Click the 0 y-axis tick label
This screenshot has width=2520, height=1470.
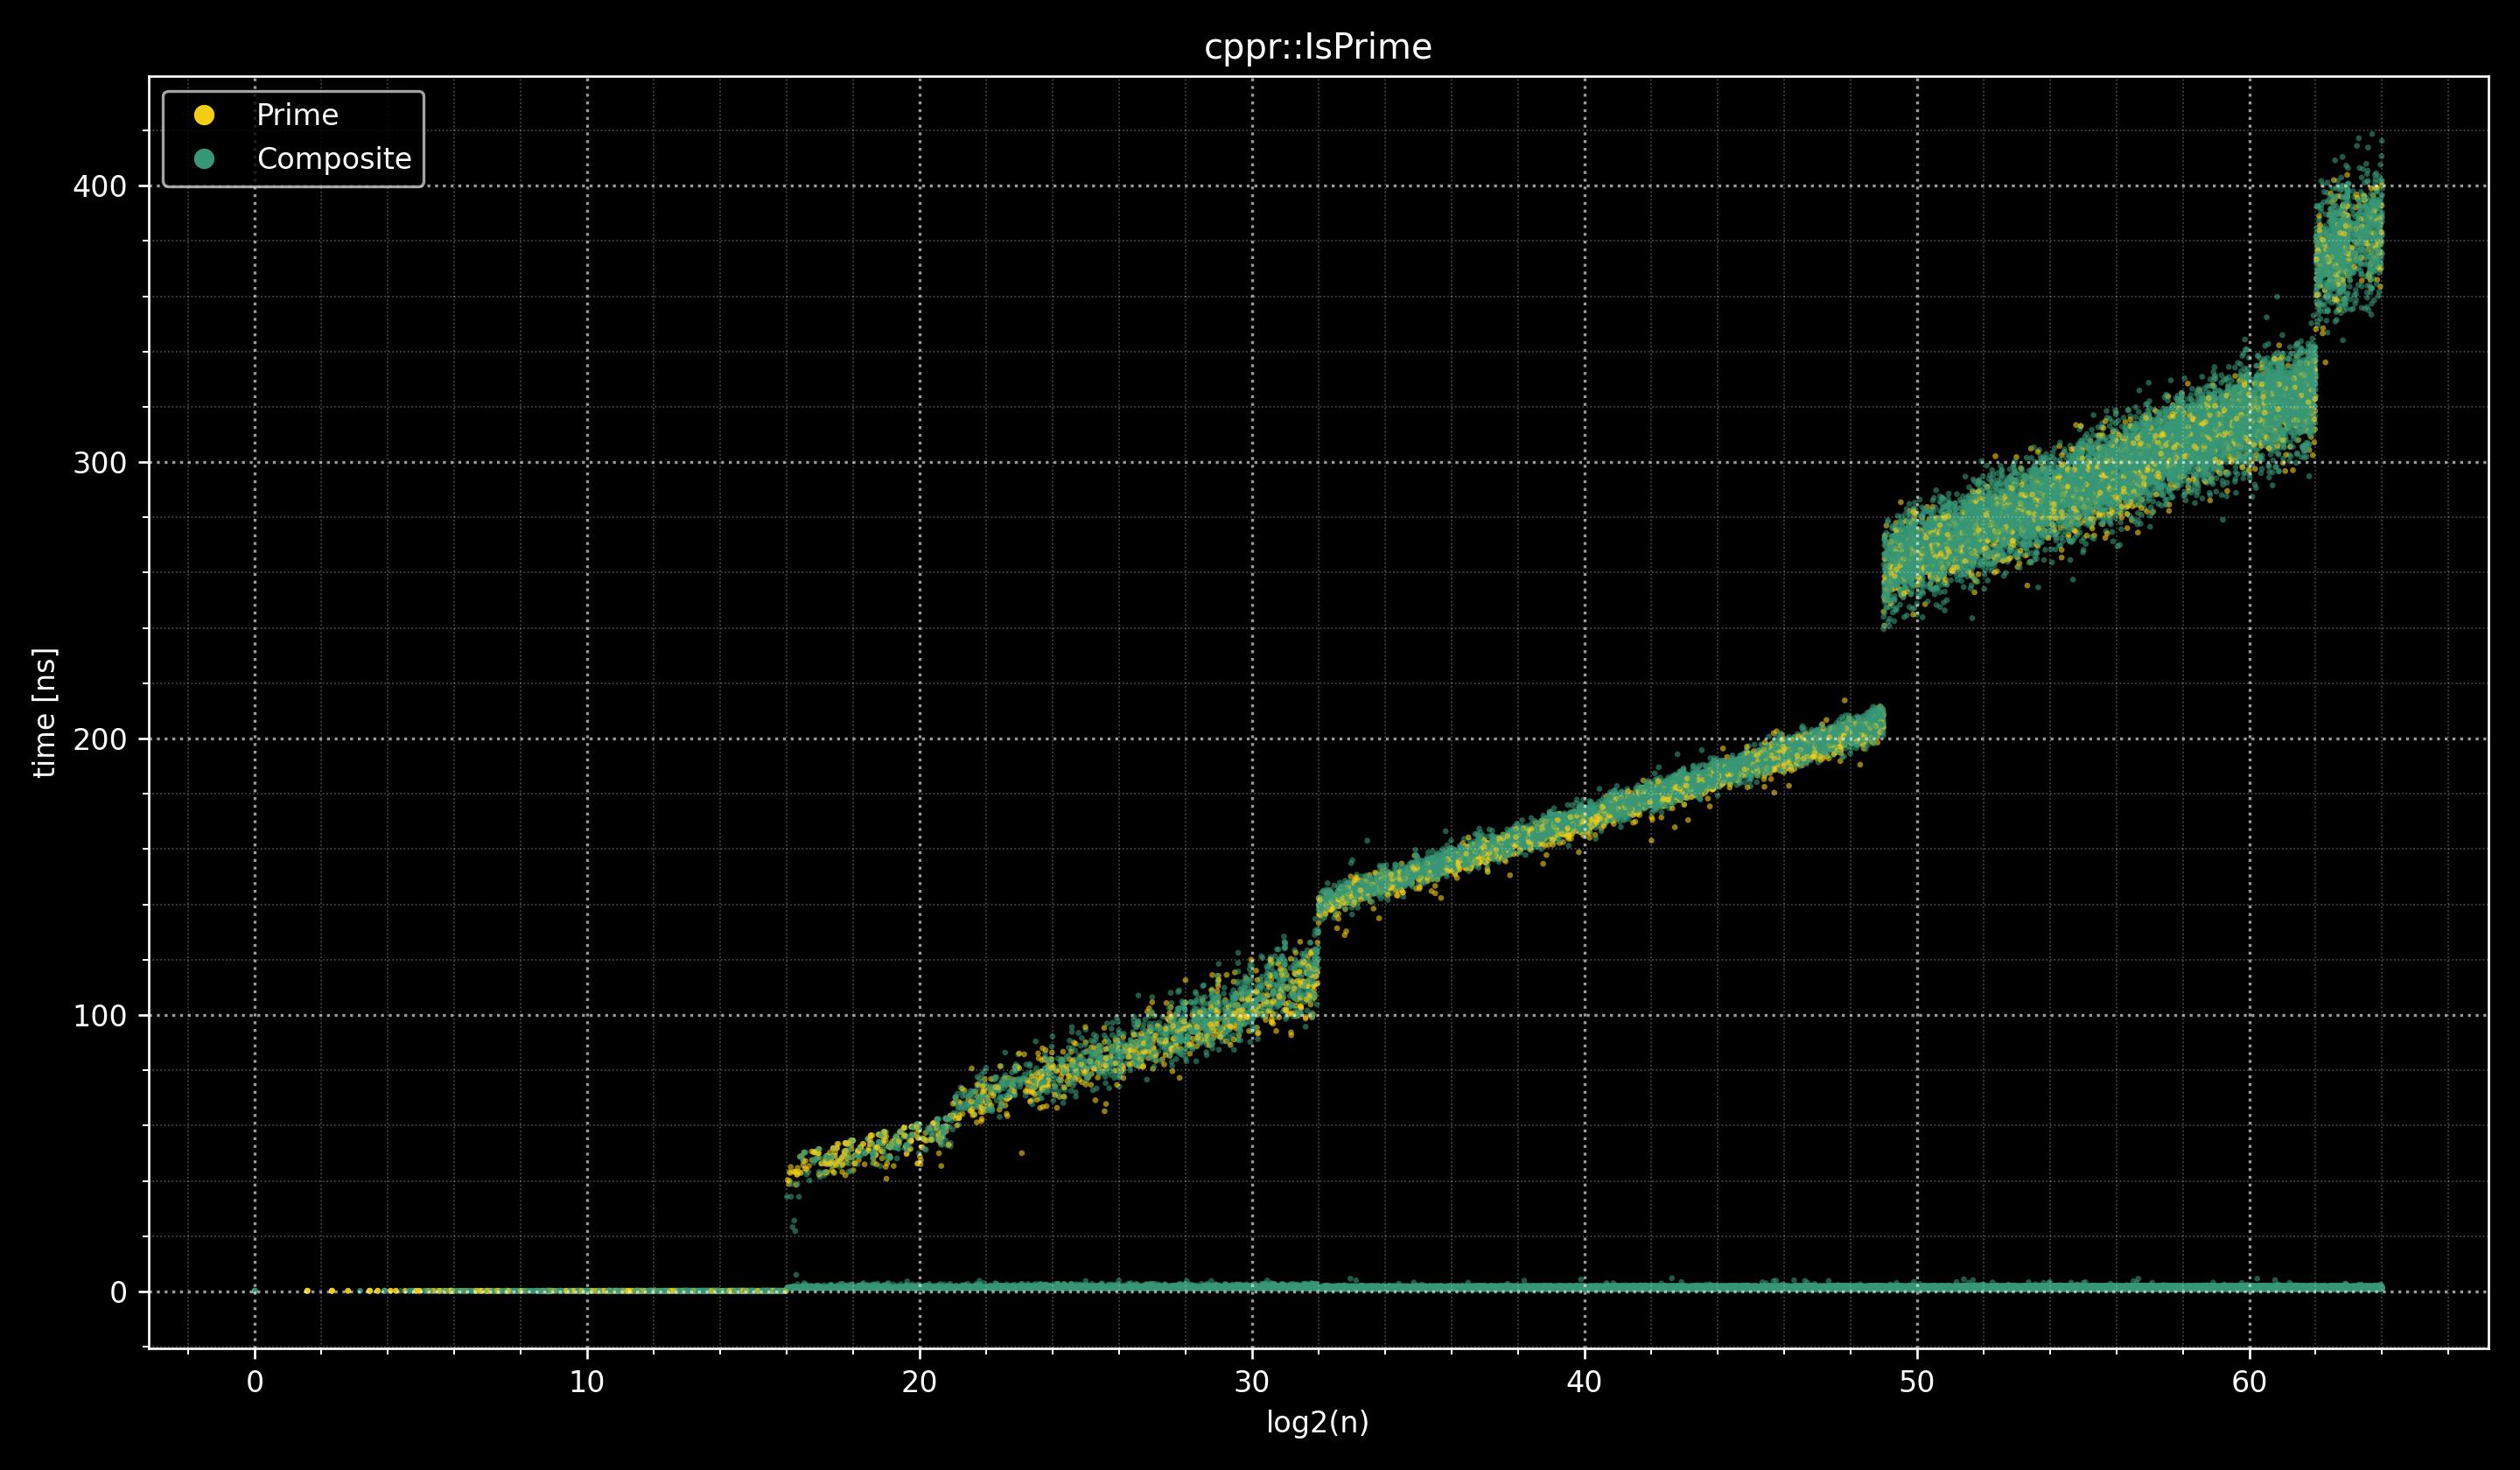click(x=118, y=1292)
